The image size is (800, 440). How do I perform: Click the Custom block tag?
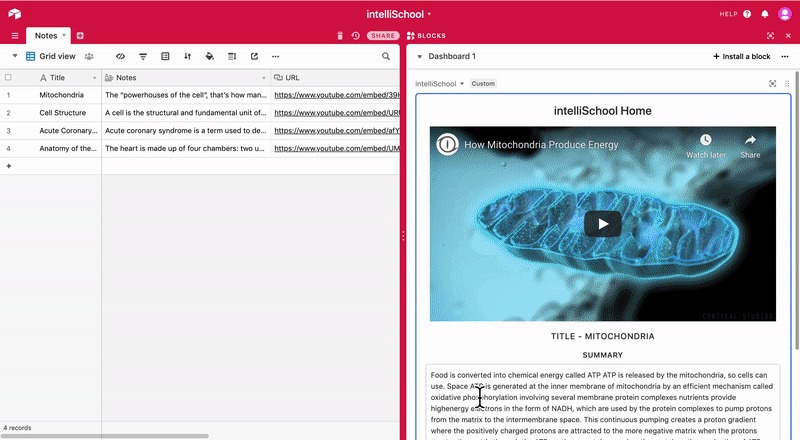[x=483, y=84]
